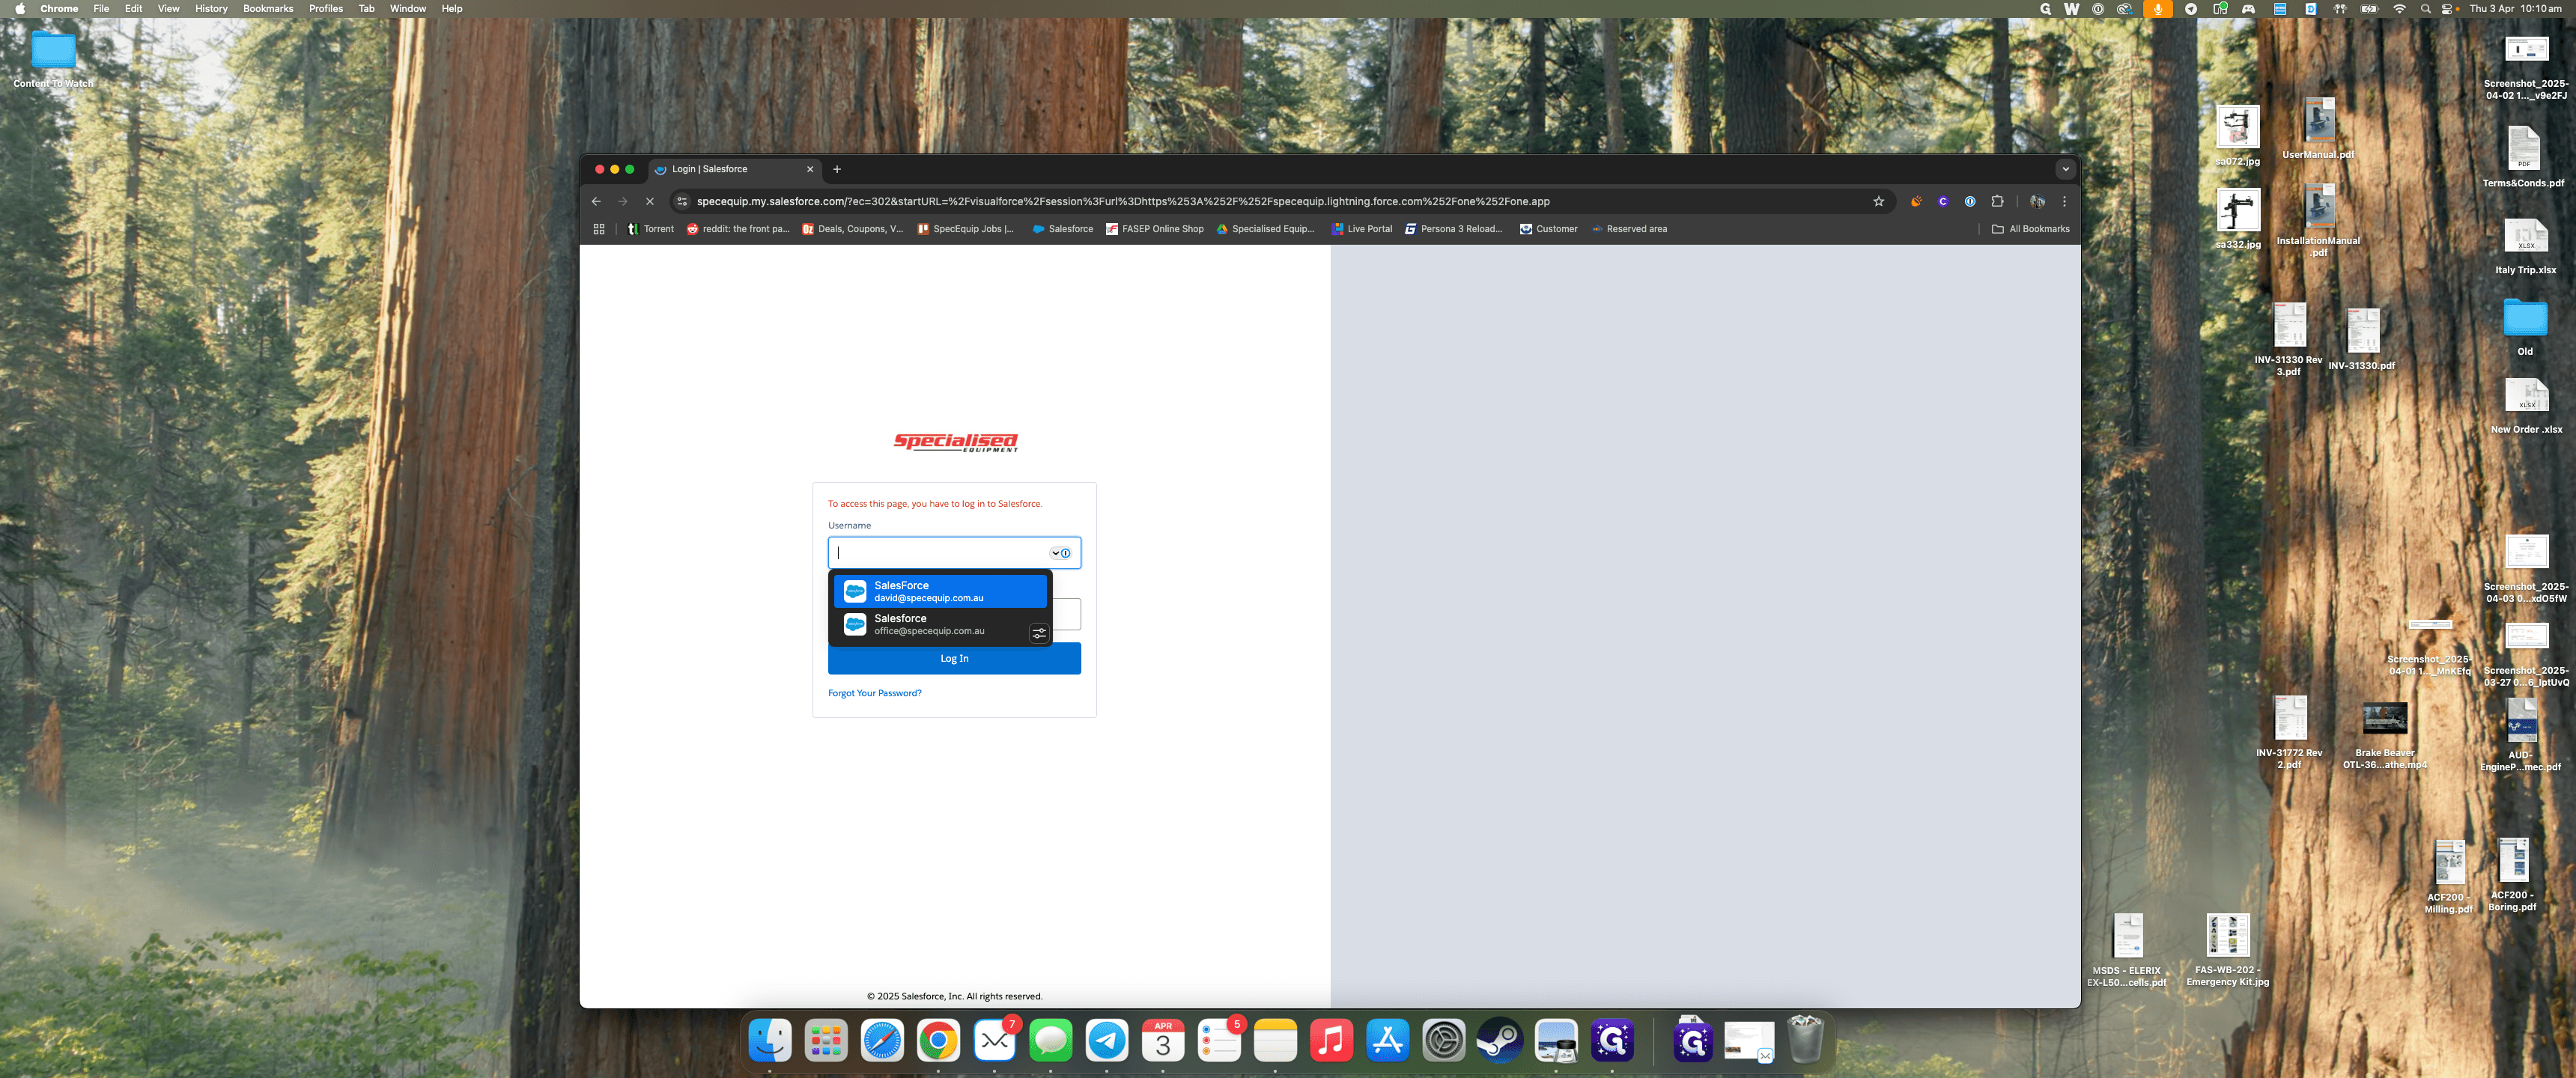Screen dimensions: 2576x1078
Task: Open System Settings from the Dock
Action: (1443, 1041)
